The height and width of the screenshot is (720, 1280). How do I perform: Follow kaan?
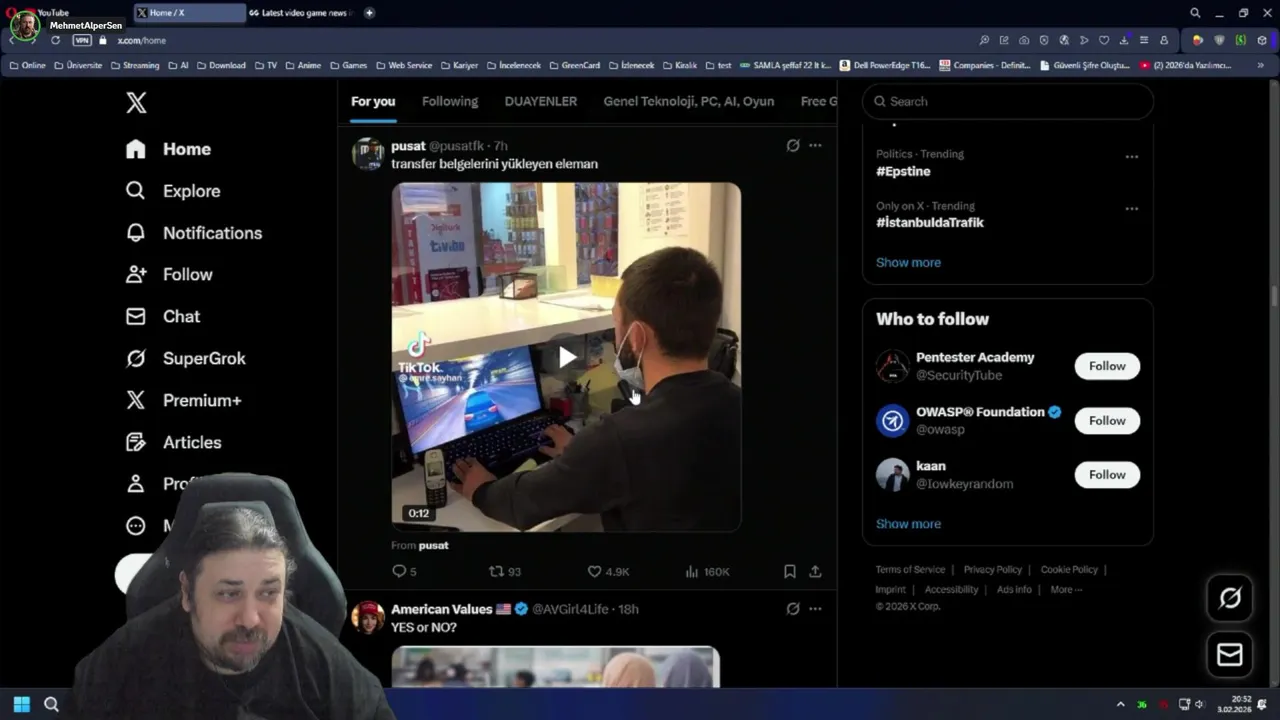pos(1107,475)
